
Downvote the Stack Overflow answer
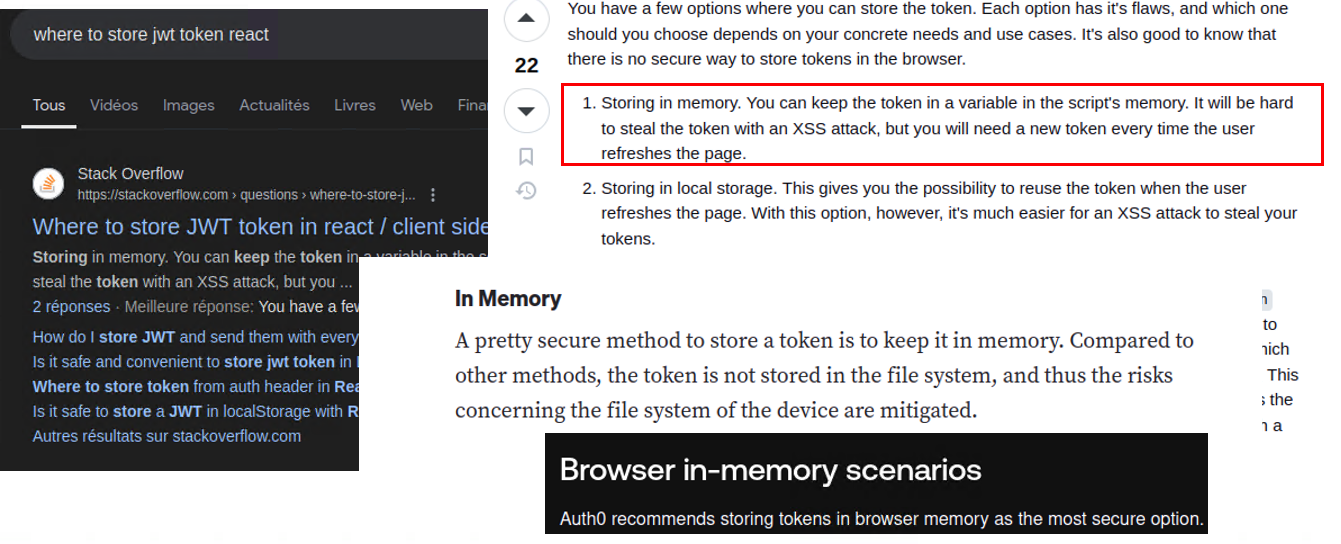pyautogui.click(x=526, y=110)
